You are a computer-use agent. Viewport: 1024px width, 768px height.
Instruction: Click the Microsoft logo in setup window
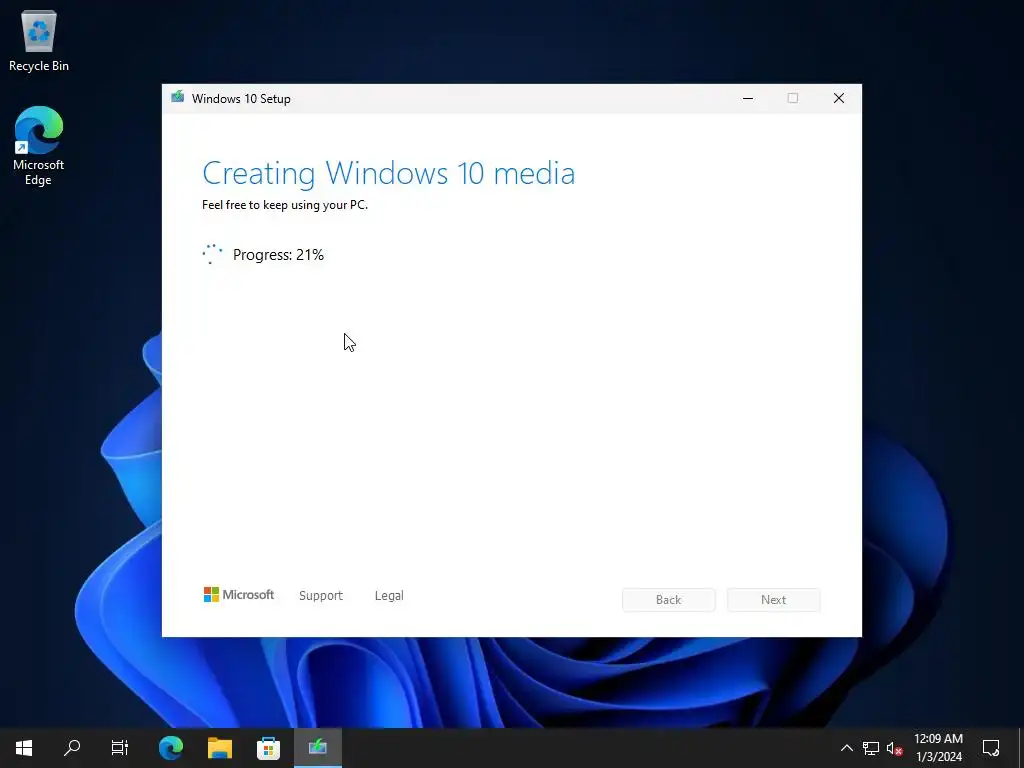point(239,594)
